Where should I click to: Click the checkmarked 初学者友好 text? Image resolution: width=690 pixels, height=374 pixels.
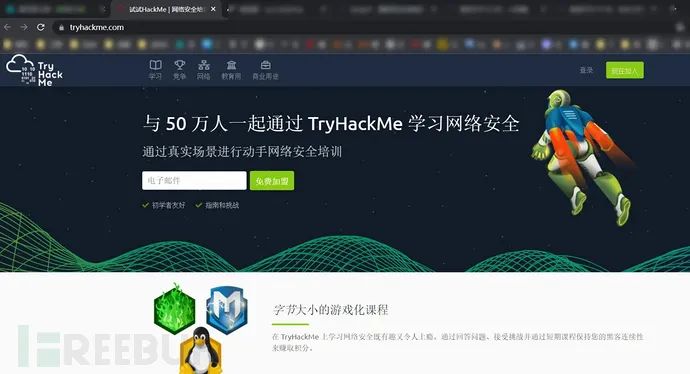click(169, 205)
